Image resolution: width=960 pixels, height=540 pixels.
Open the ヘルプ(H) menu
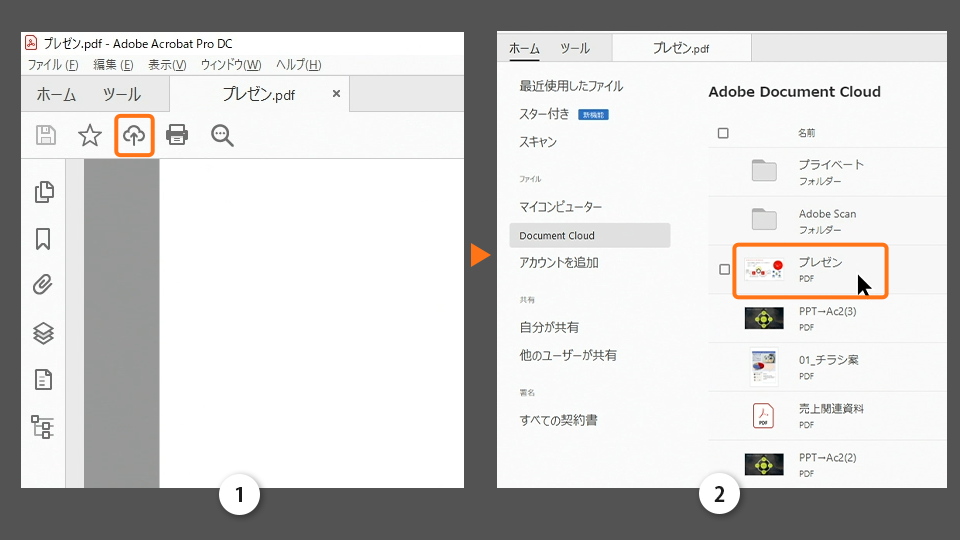click(299, 64)
